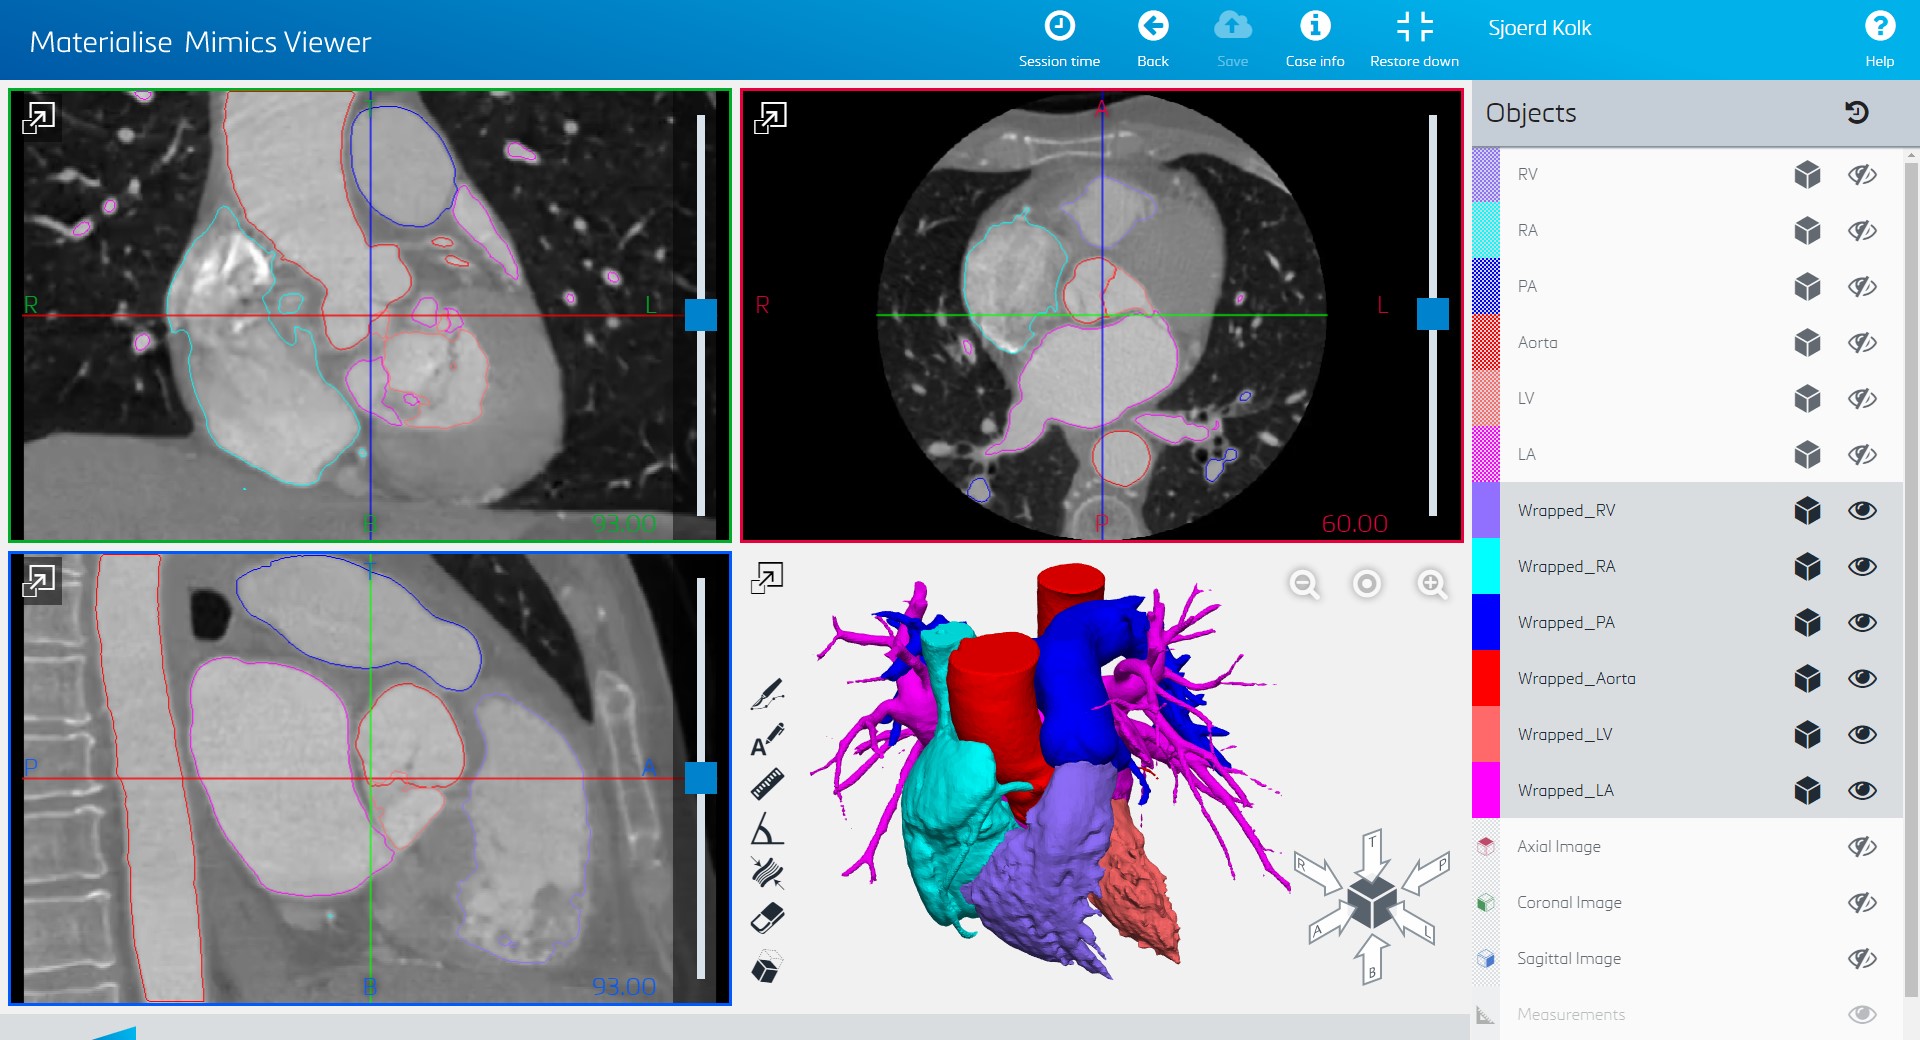Select the eraser tool
The image size is (1920, 1040).
pyautogui.click(x=767, y=918)
